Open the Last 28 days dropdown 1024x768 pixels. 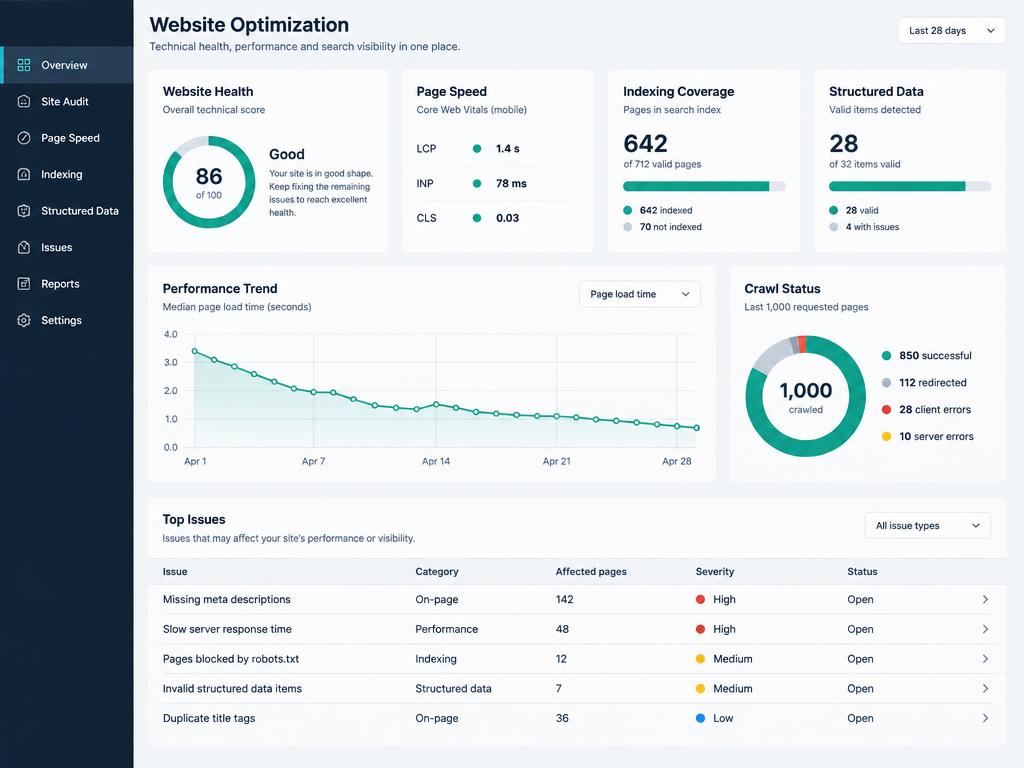click(952, 31)
